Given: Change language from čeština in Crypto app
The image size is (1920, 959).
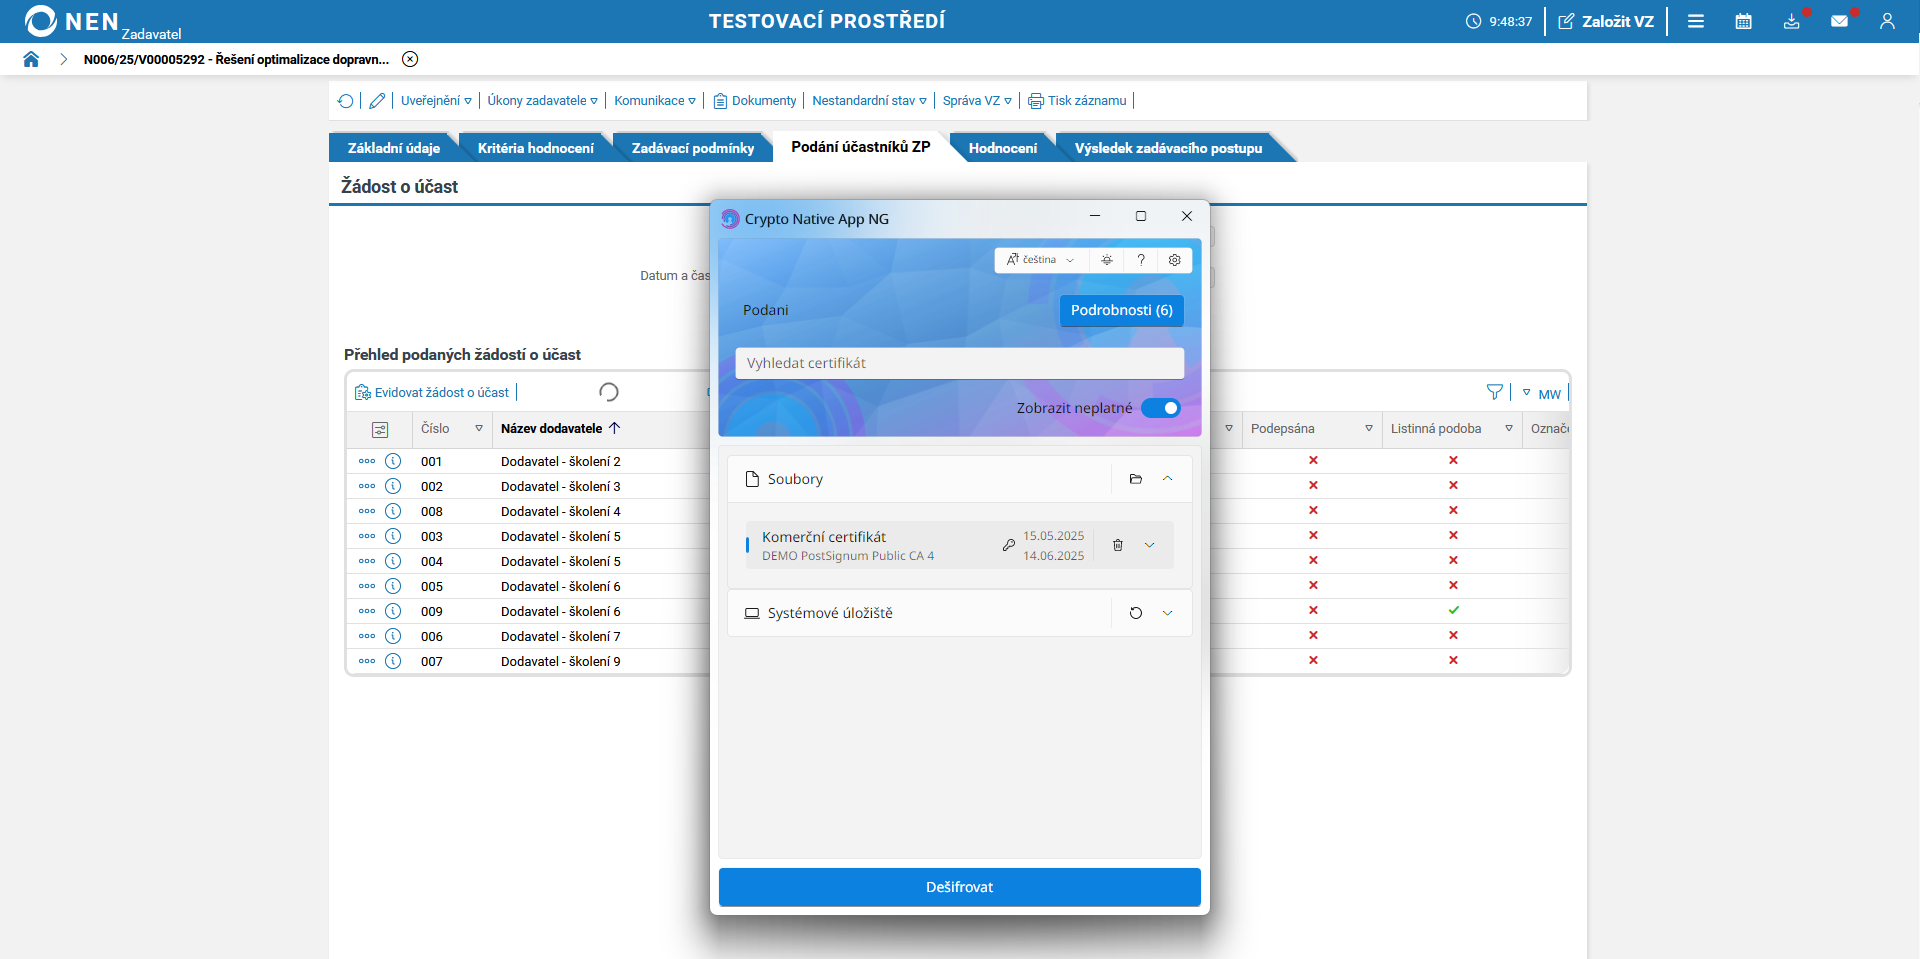Looking at the screenshot, I should [x=1041, y=260].
